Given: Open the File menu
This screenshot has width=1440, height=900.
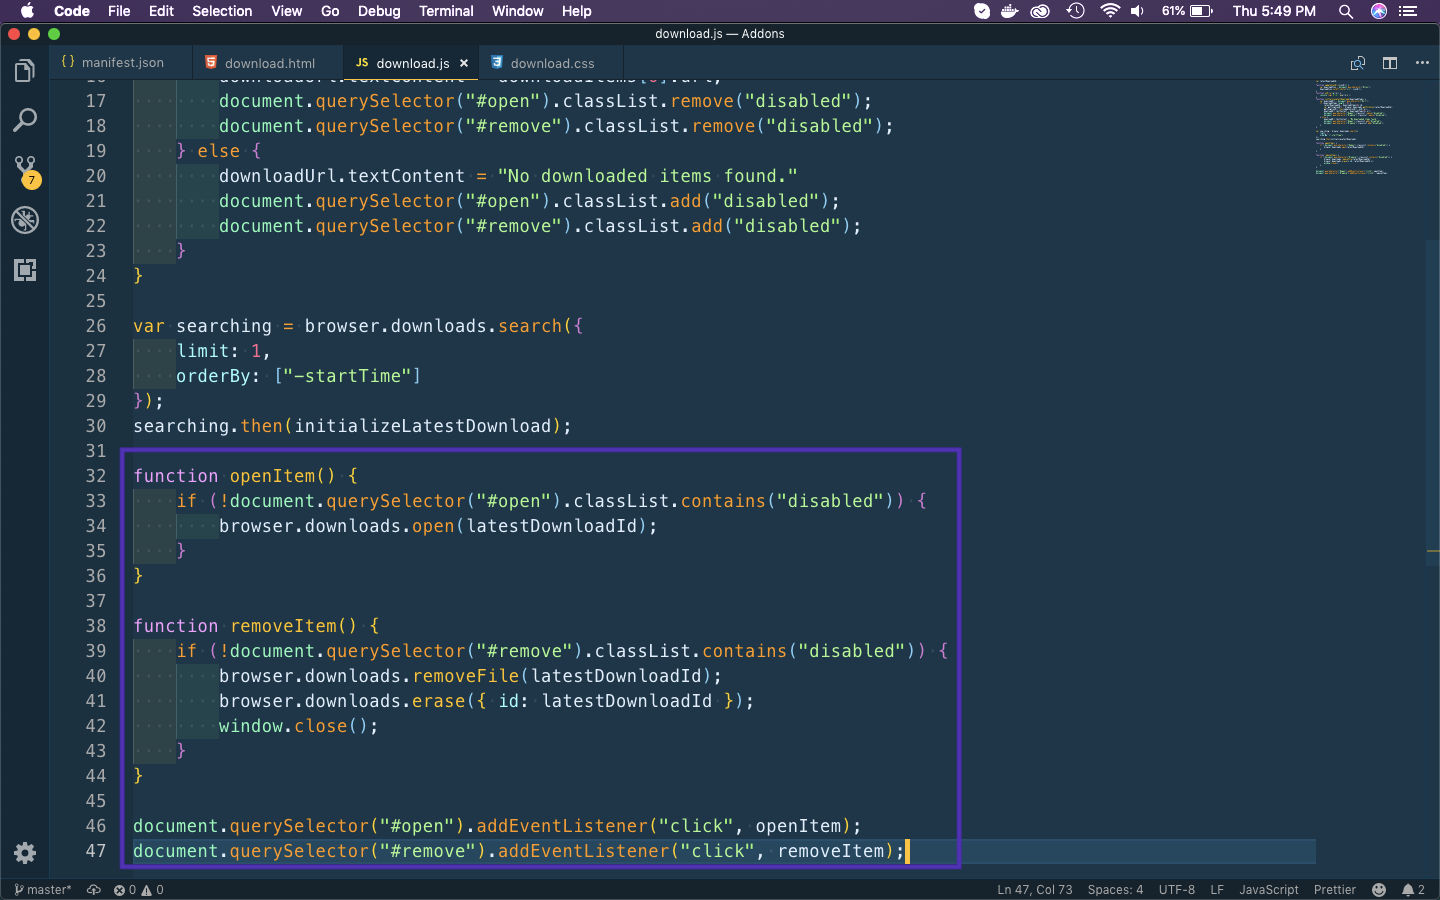Looking at the screenshot, I should (x=119, y=11).
